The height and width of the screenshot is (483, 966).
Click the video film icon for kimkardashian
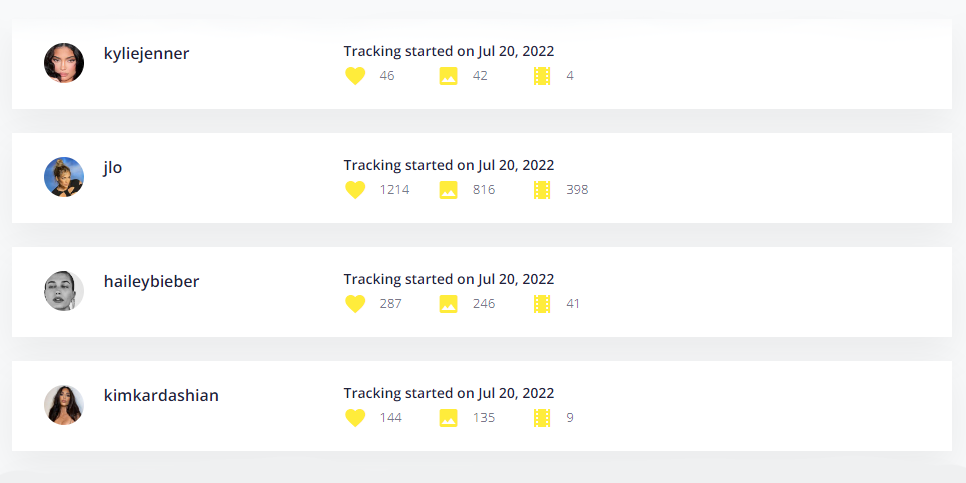[542, 418]
